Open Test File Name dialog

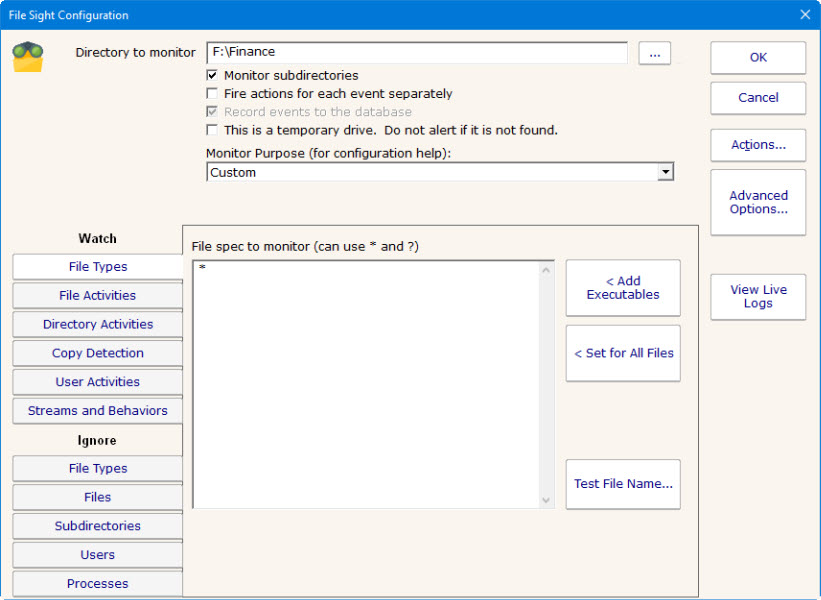coord(623,484)
